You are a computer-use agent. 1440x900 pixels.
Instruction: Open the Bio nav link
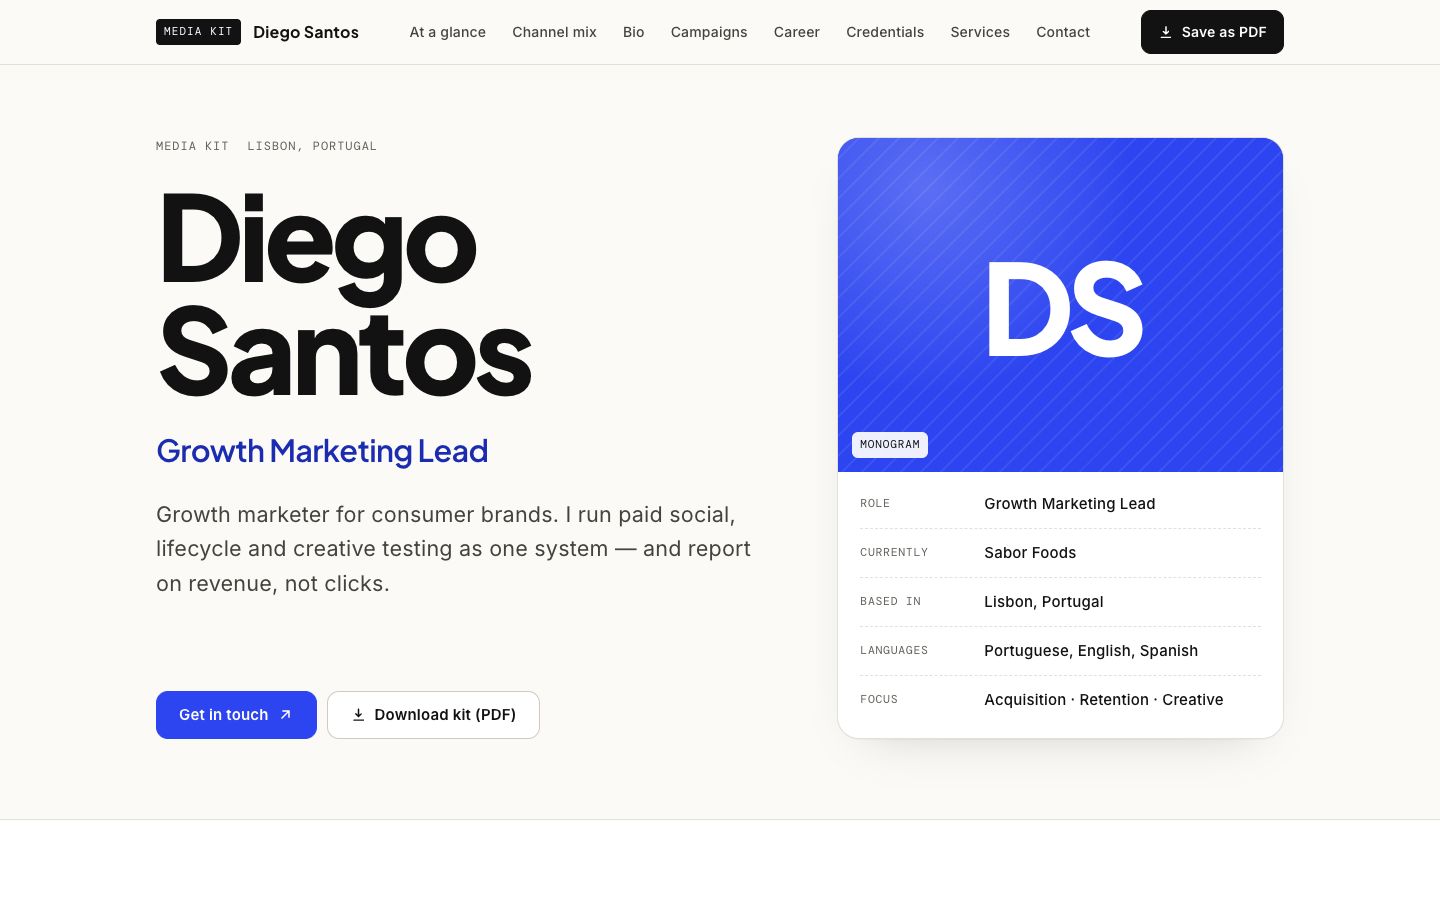pos(633,32)
